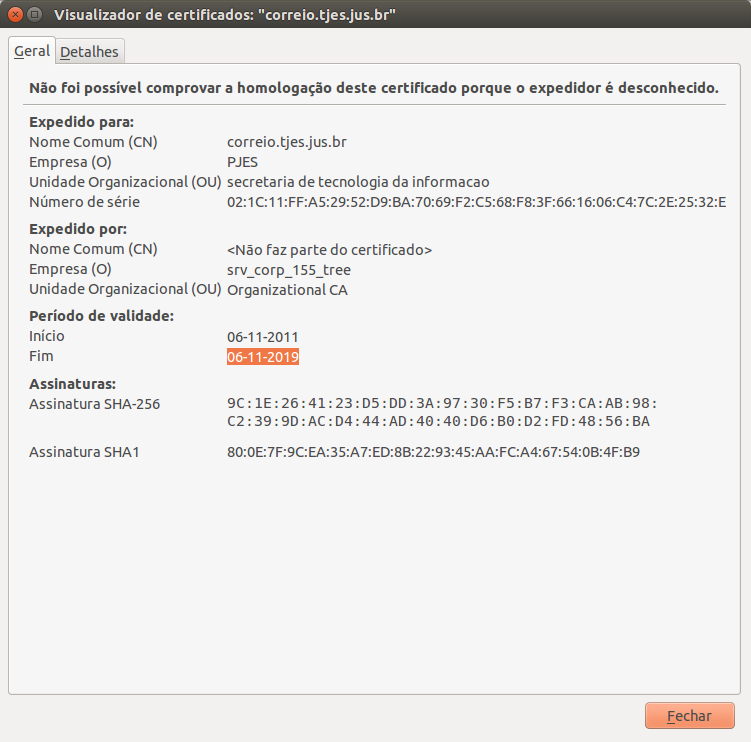
Task: Switch to the Detalhes tab
Action: click(x=90, y=51)
